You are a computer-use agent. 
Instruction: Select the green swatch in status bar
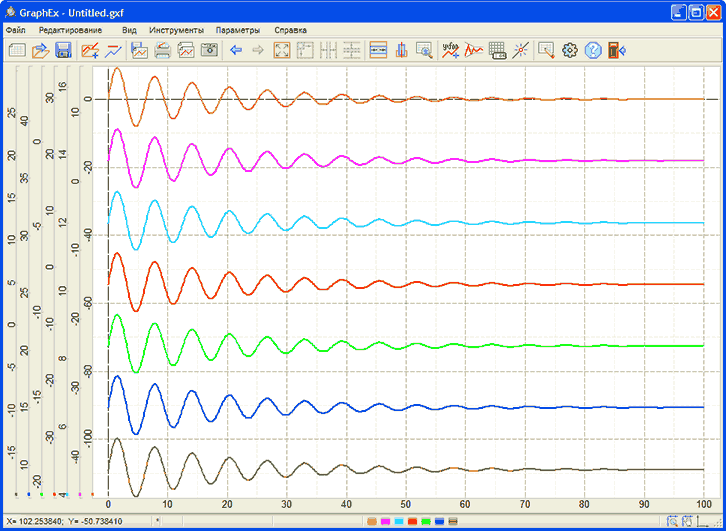click(x=424, y=522)
